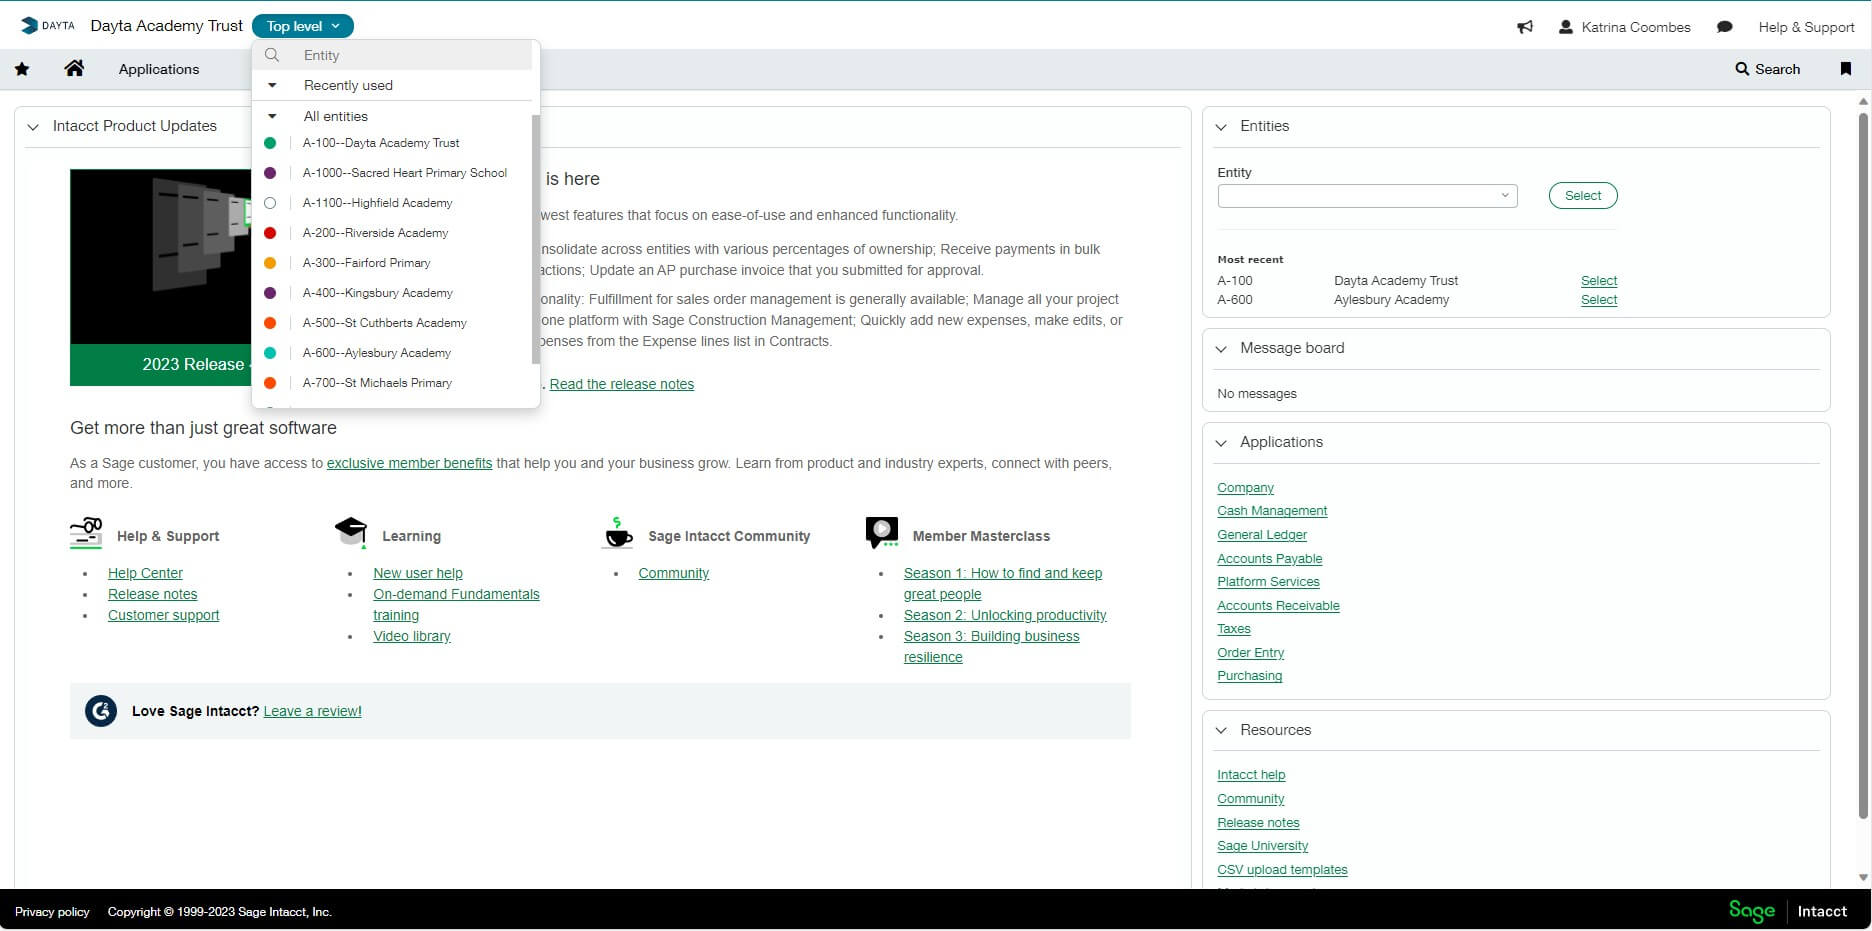
Task: Open Season 2: Unlocking productivity link
Action: pos(1005,615)
